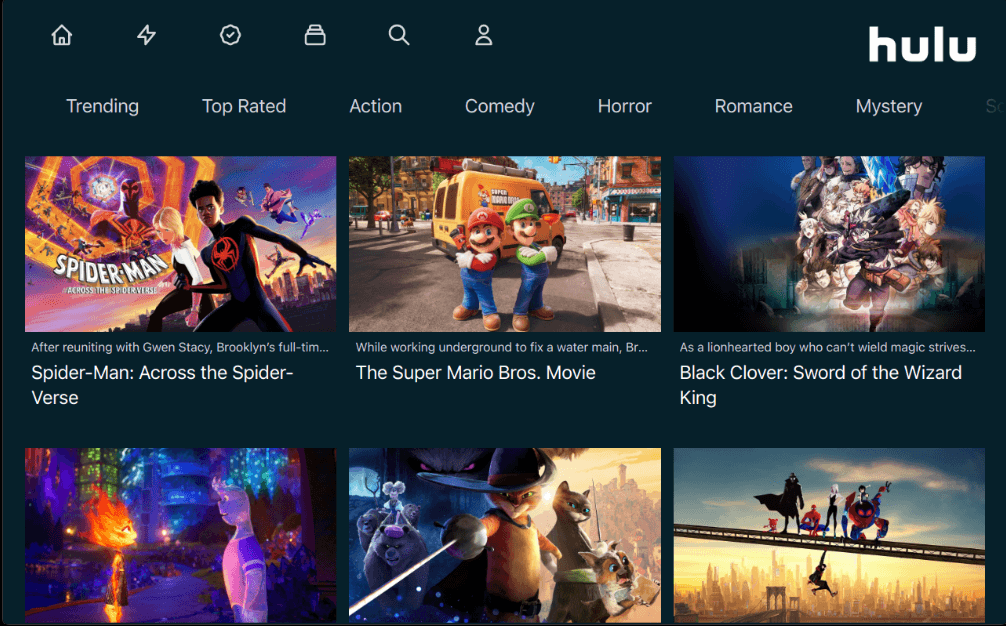Screen dimensions: 1006x626
Task: Click the Spider-Man movie poster thumbnail
Action: click(180, 243)
